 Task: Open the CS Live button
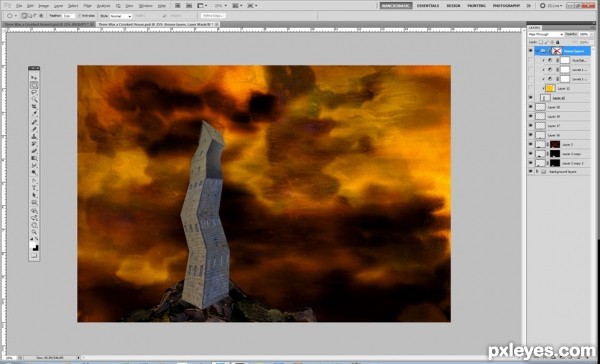550,6
